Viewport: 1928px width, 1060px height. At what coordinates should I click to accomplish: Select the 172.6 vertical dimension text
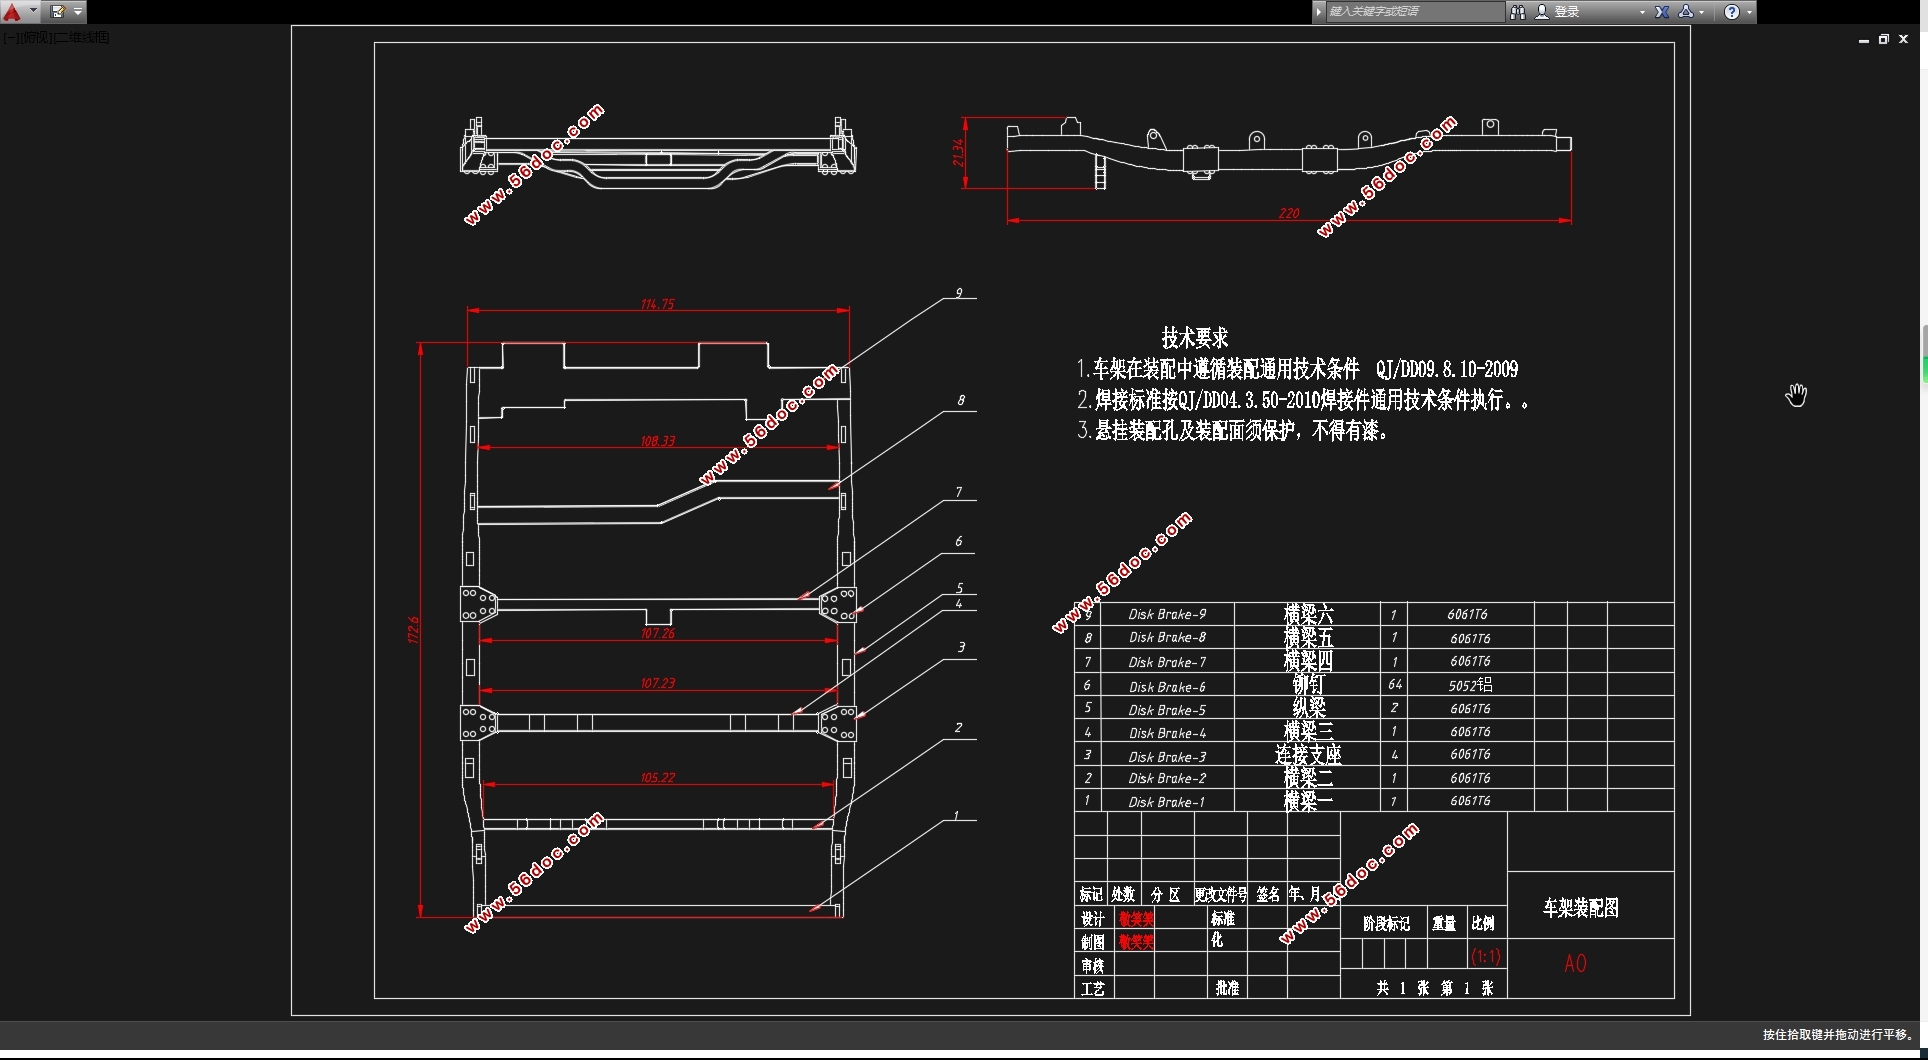413,630
